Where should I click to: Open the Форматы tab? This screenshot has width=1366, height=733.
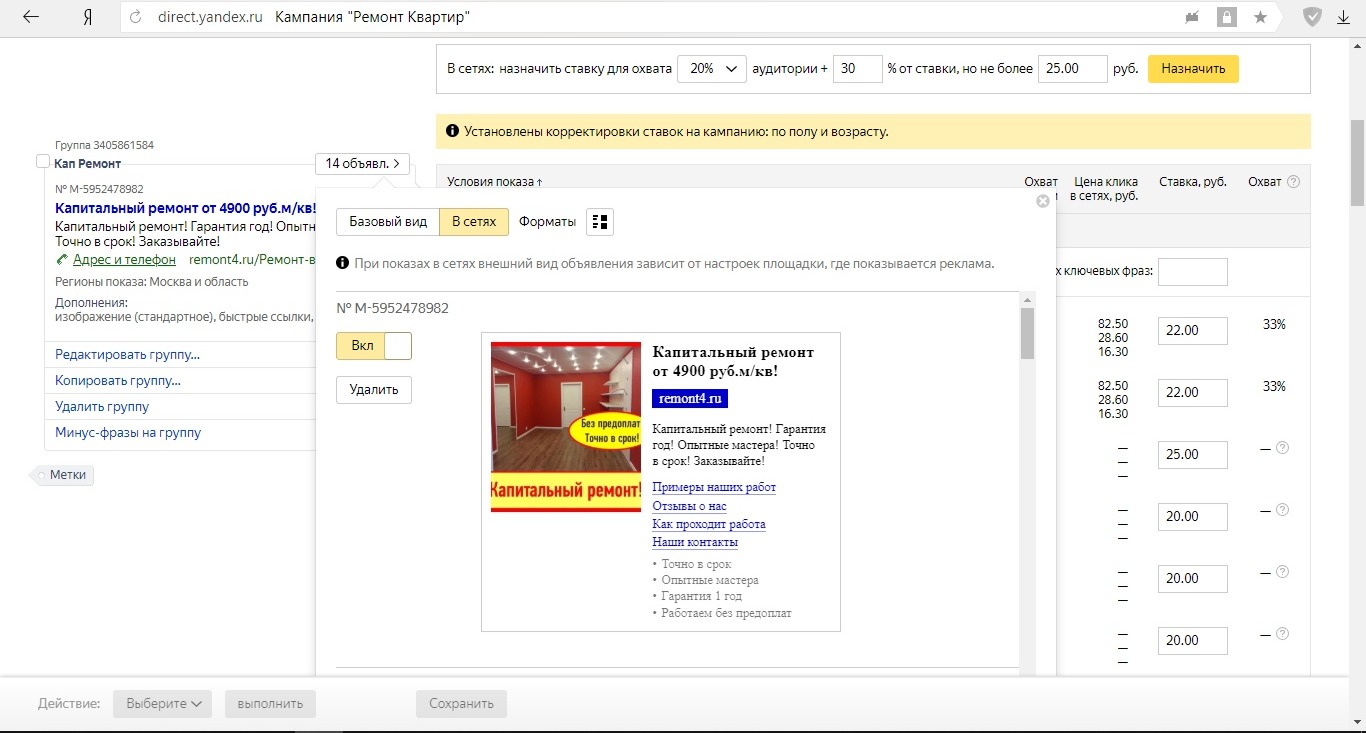[547, 222]
